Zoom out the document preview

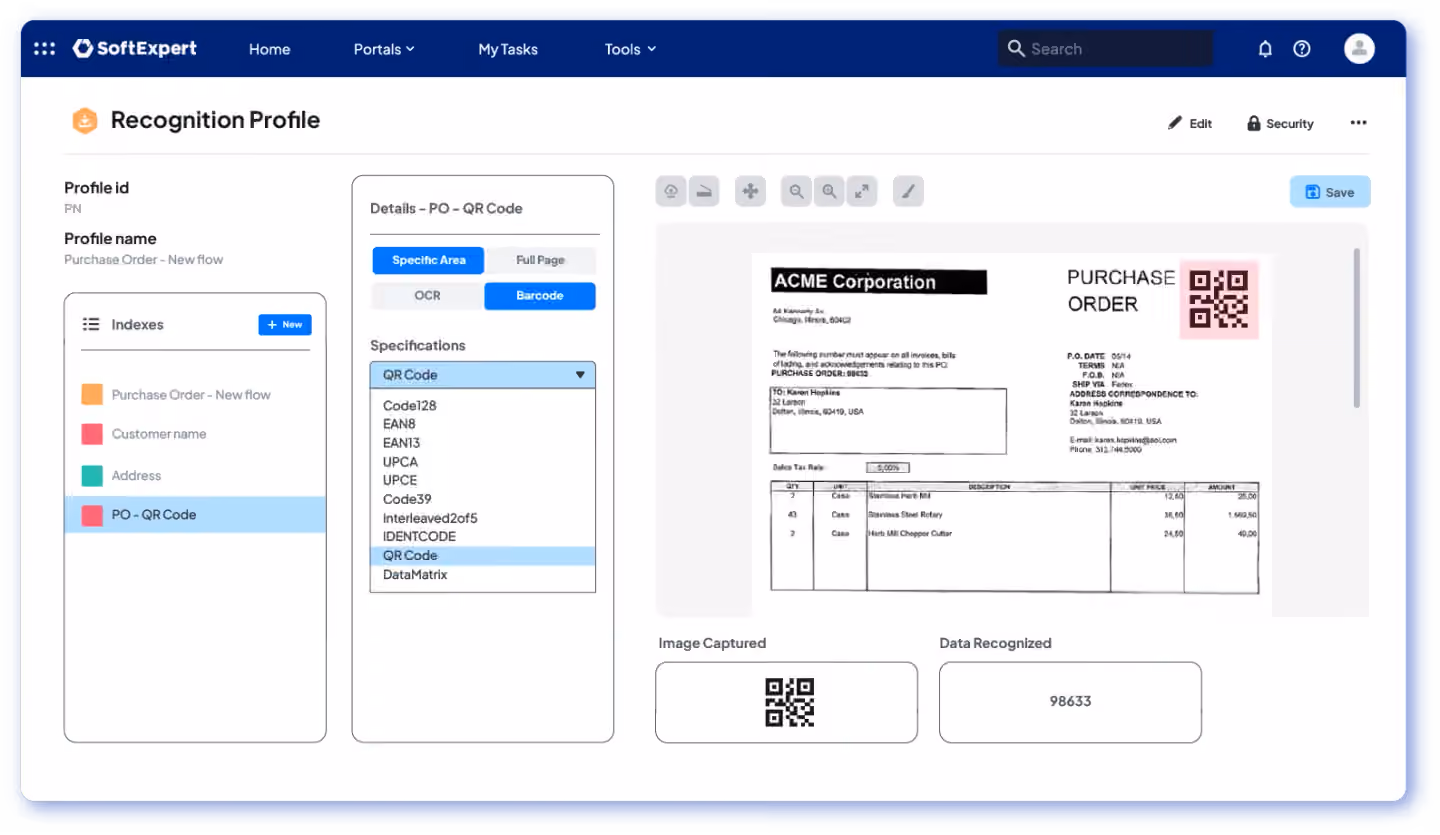pos(796,191)
